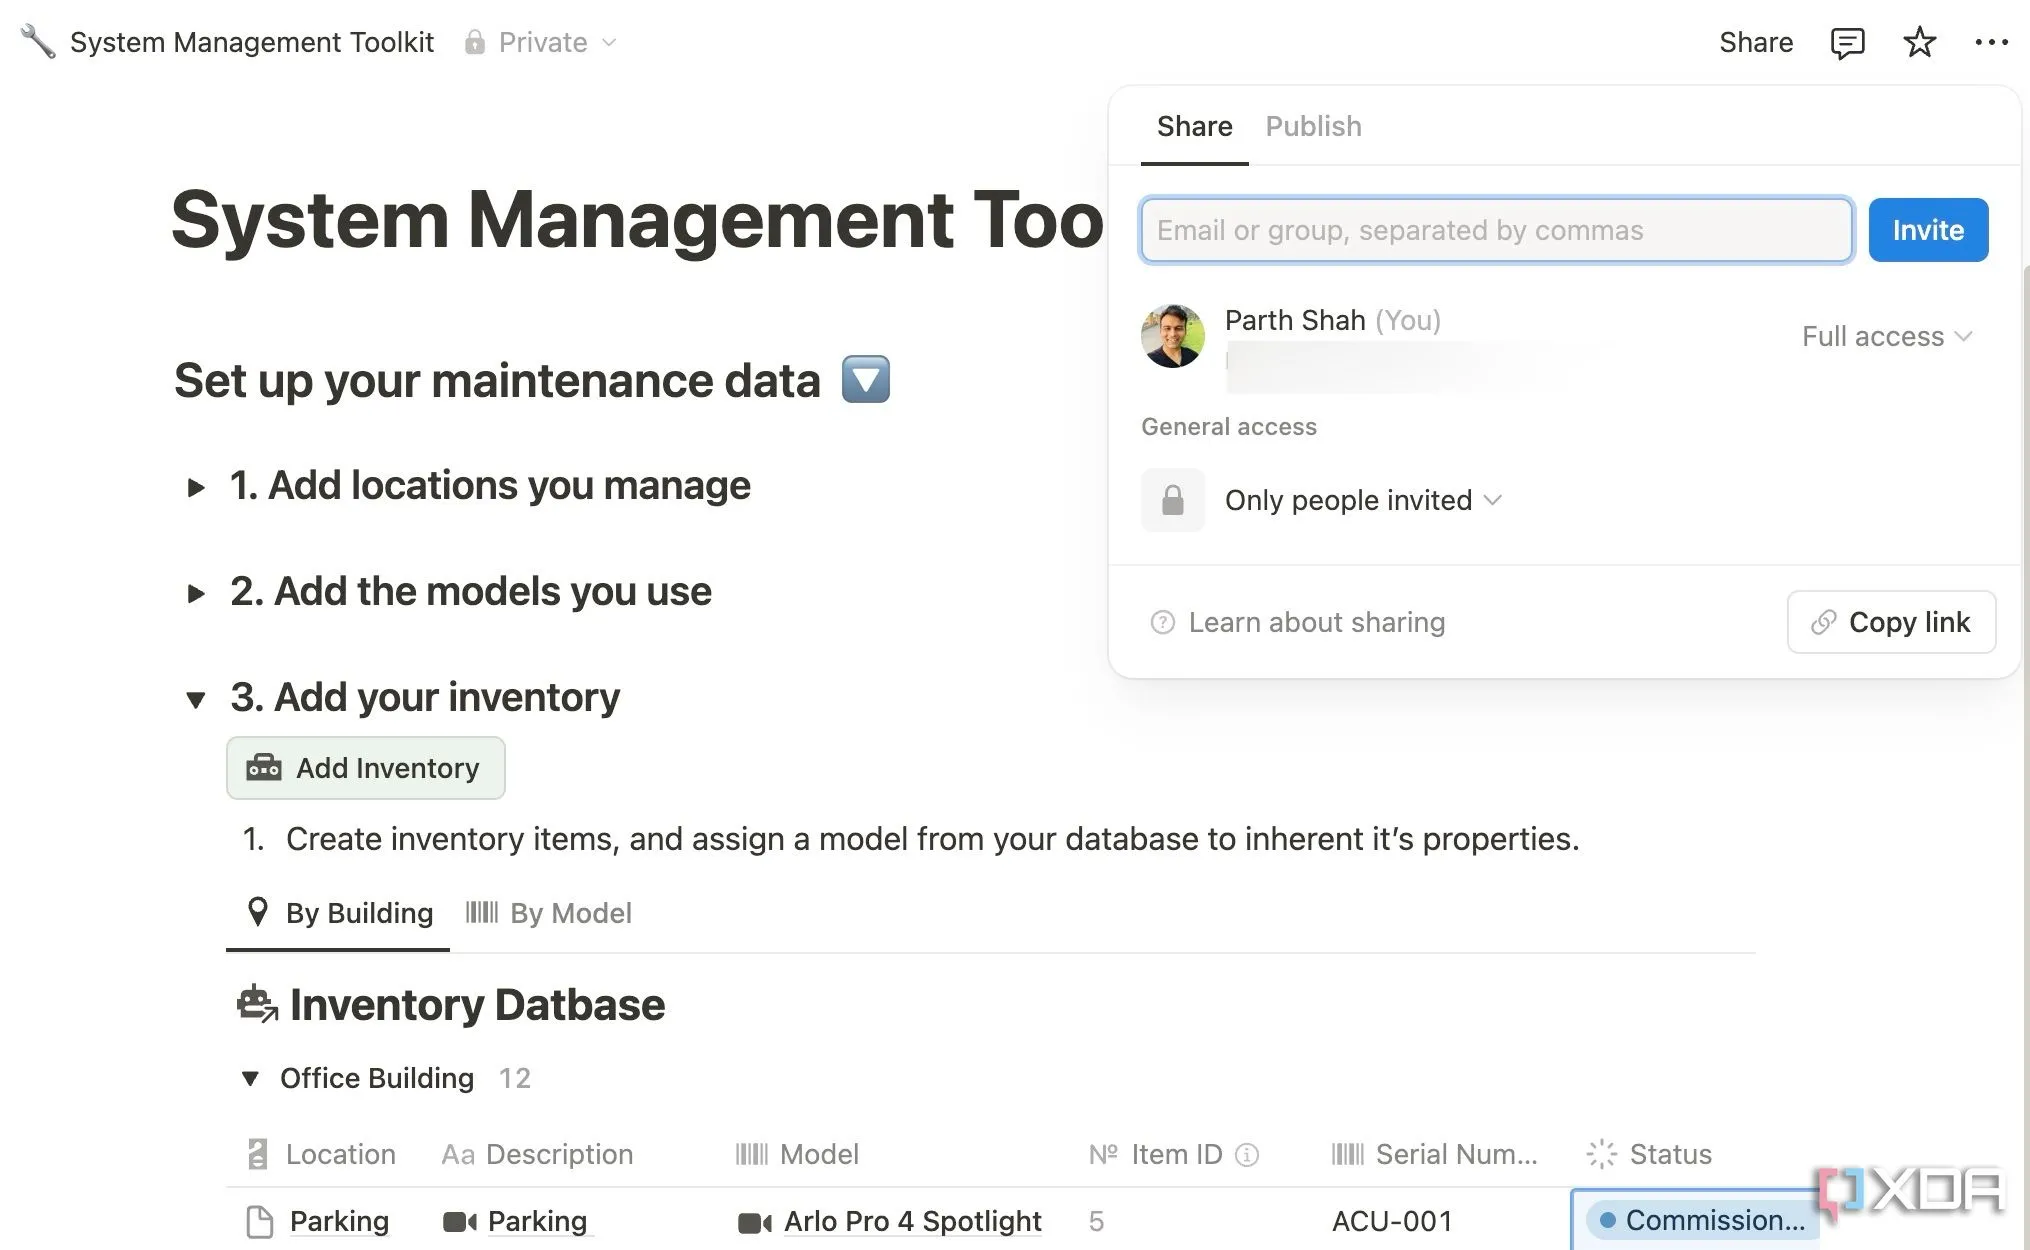Click the wrench page icon in breadcrumb

pos(38,42)
